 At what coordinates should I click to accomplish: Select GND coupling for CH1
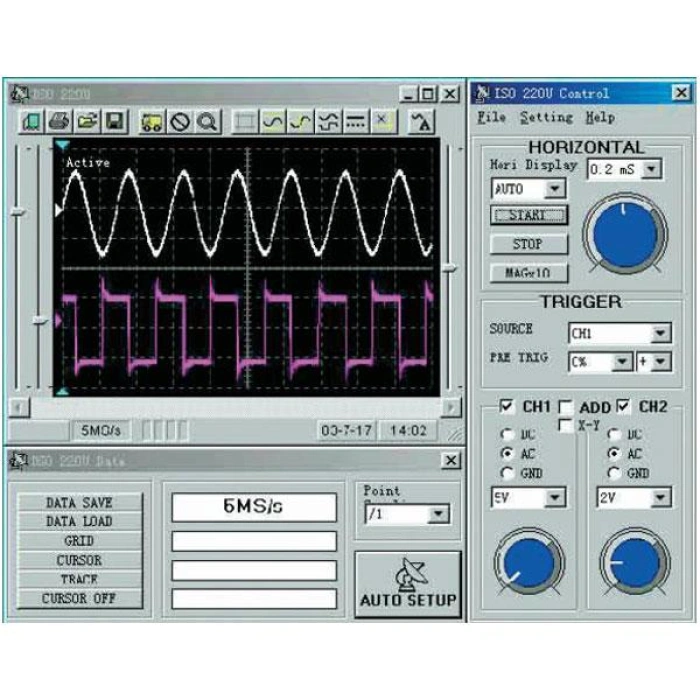pos(507,473)
